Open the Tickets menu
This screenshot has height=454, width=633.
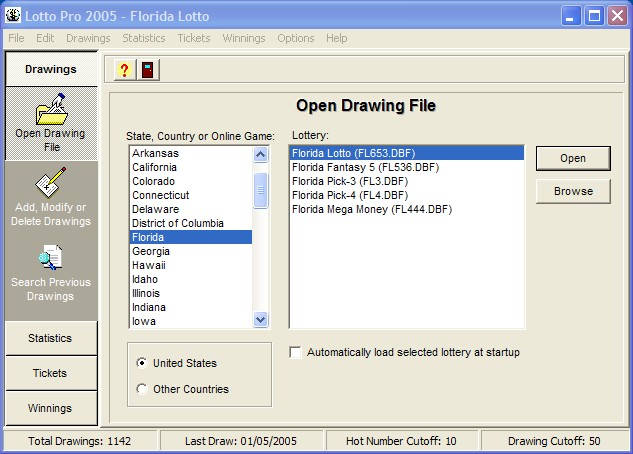[194, 38]
